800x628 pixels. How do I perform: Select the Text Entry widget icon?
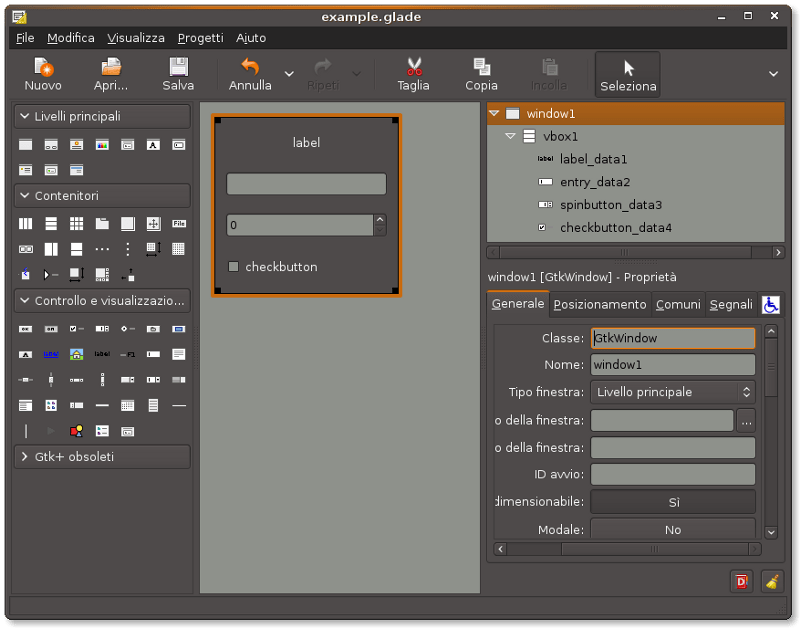(154, 354)
